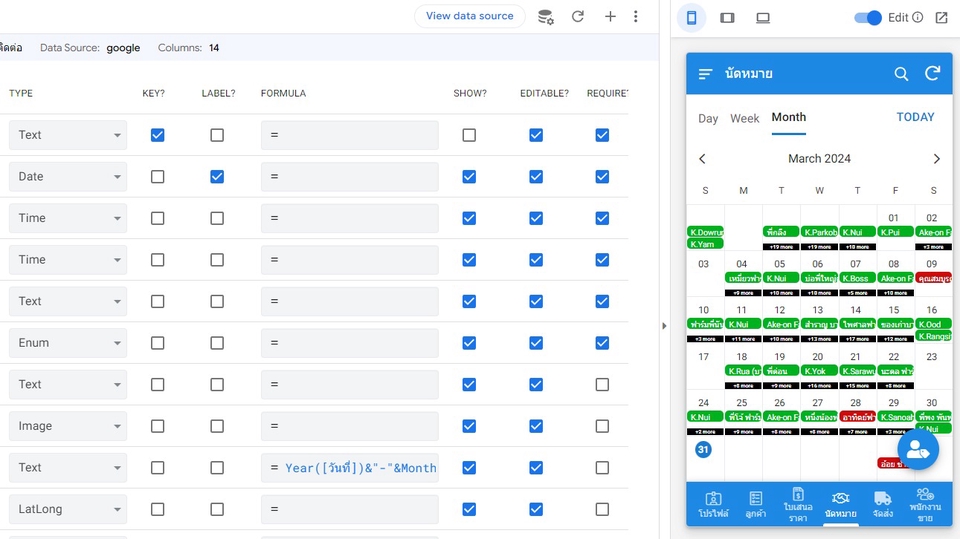Regenerate table structure with refresh icon
The width and height of the screenshot is (960, 539).
point(577,17)
